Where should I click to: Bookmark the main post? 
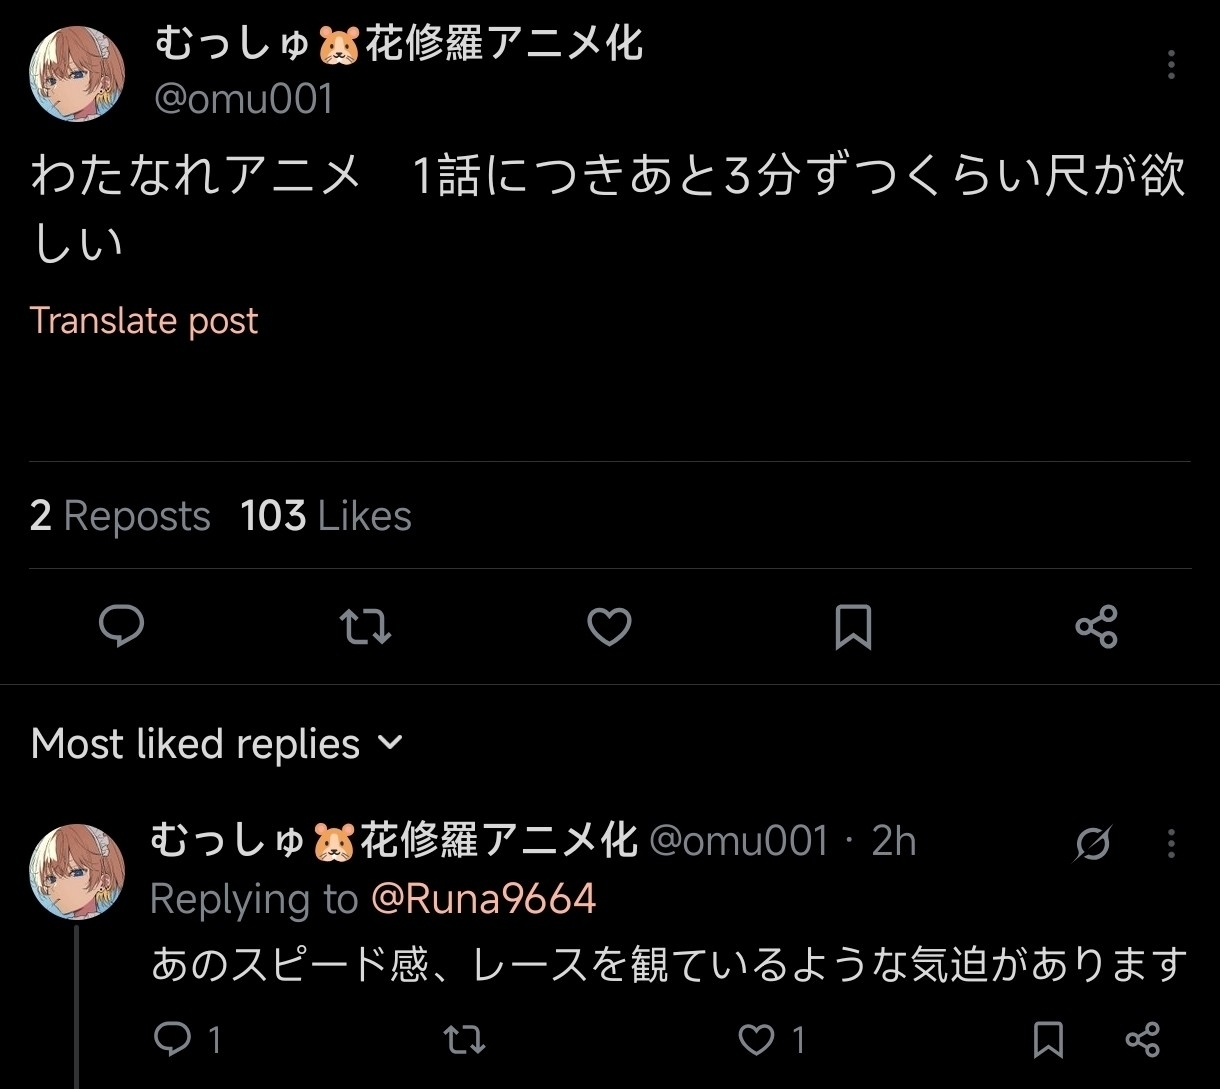click(x=853, y=627)
